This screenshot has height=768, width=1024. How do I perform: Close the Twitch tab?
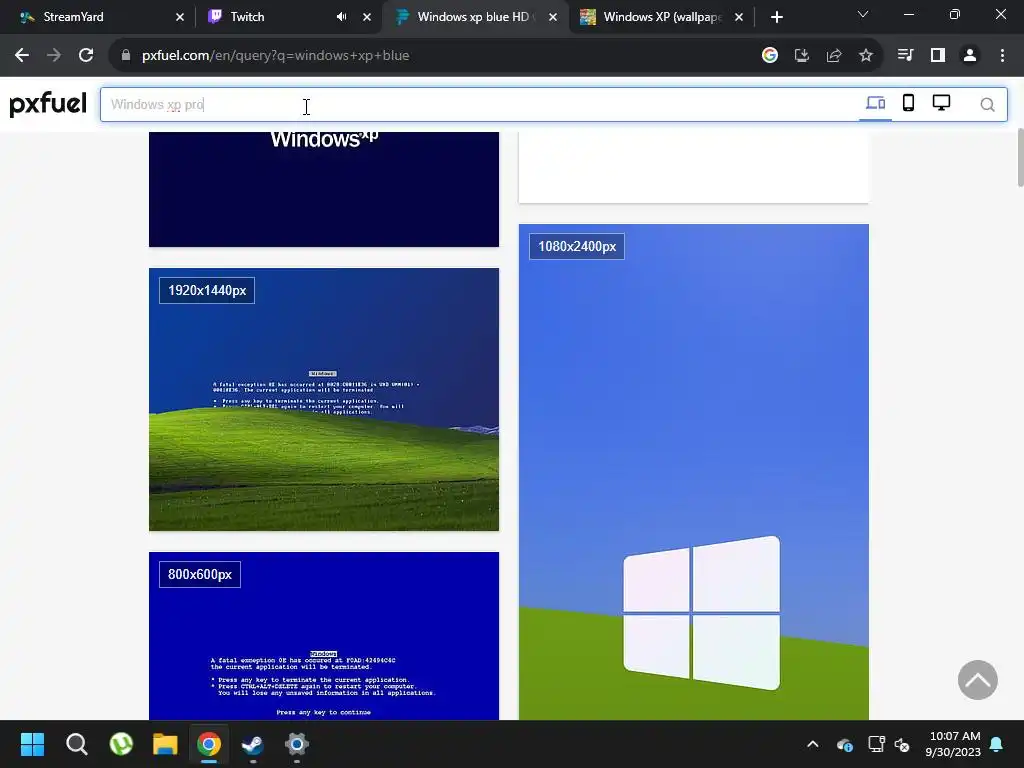pos(366,17)
